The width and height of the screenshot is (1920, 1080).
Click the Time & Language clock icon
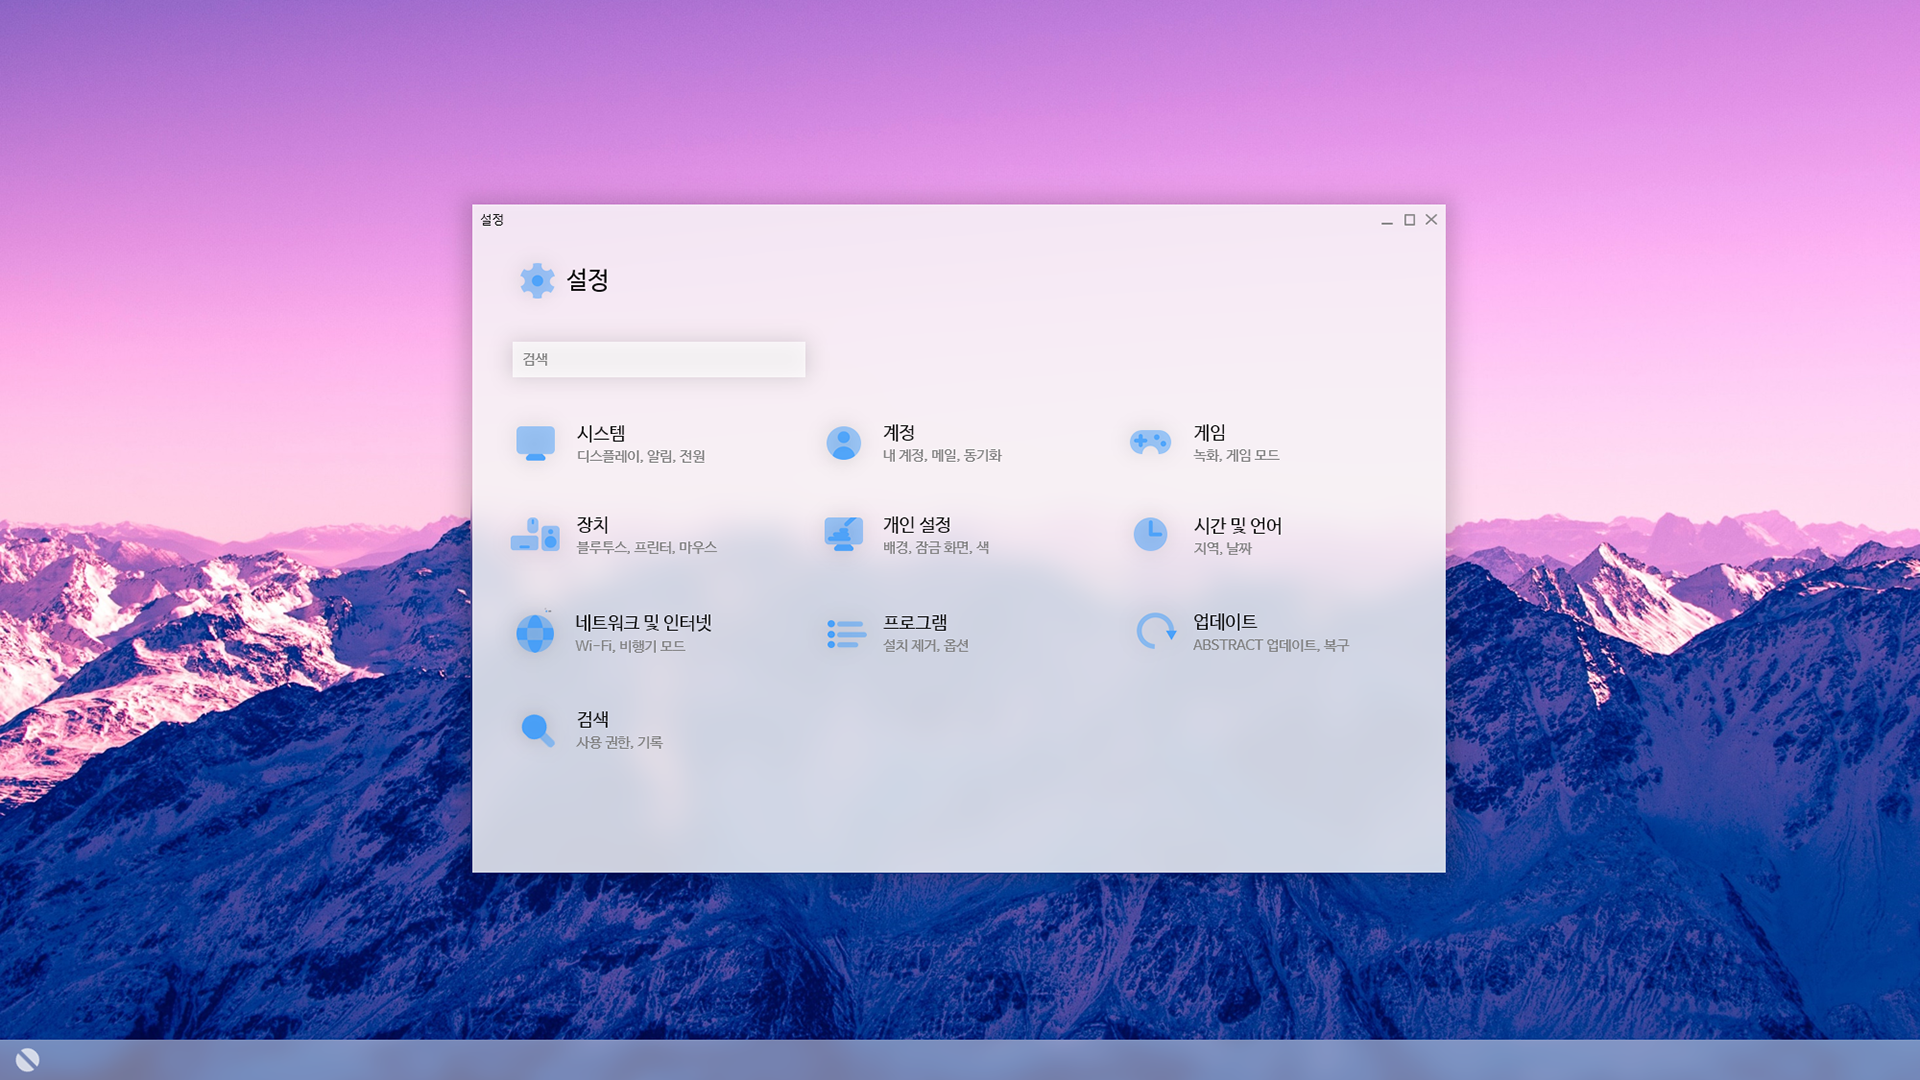click(x=1150, y=534)
